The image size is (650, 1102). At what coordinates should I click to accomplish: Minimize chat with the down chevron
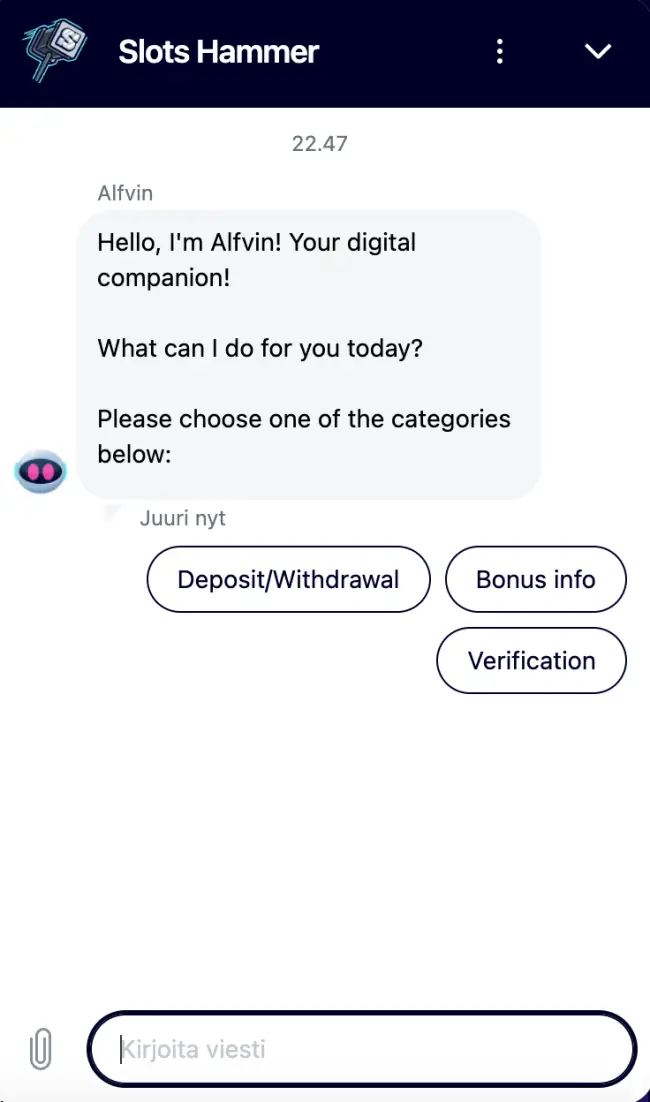tap(598, 51)
